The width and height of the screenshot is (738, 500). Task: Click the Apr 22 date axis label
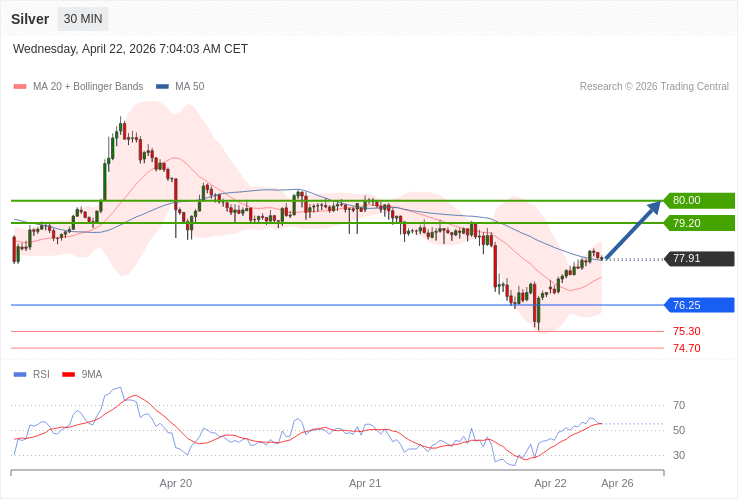[550, 483]
